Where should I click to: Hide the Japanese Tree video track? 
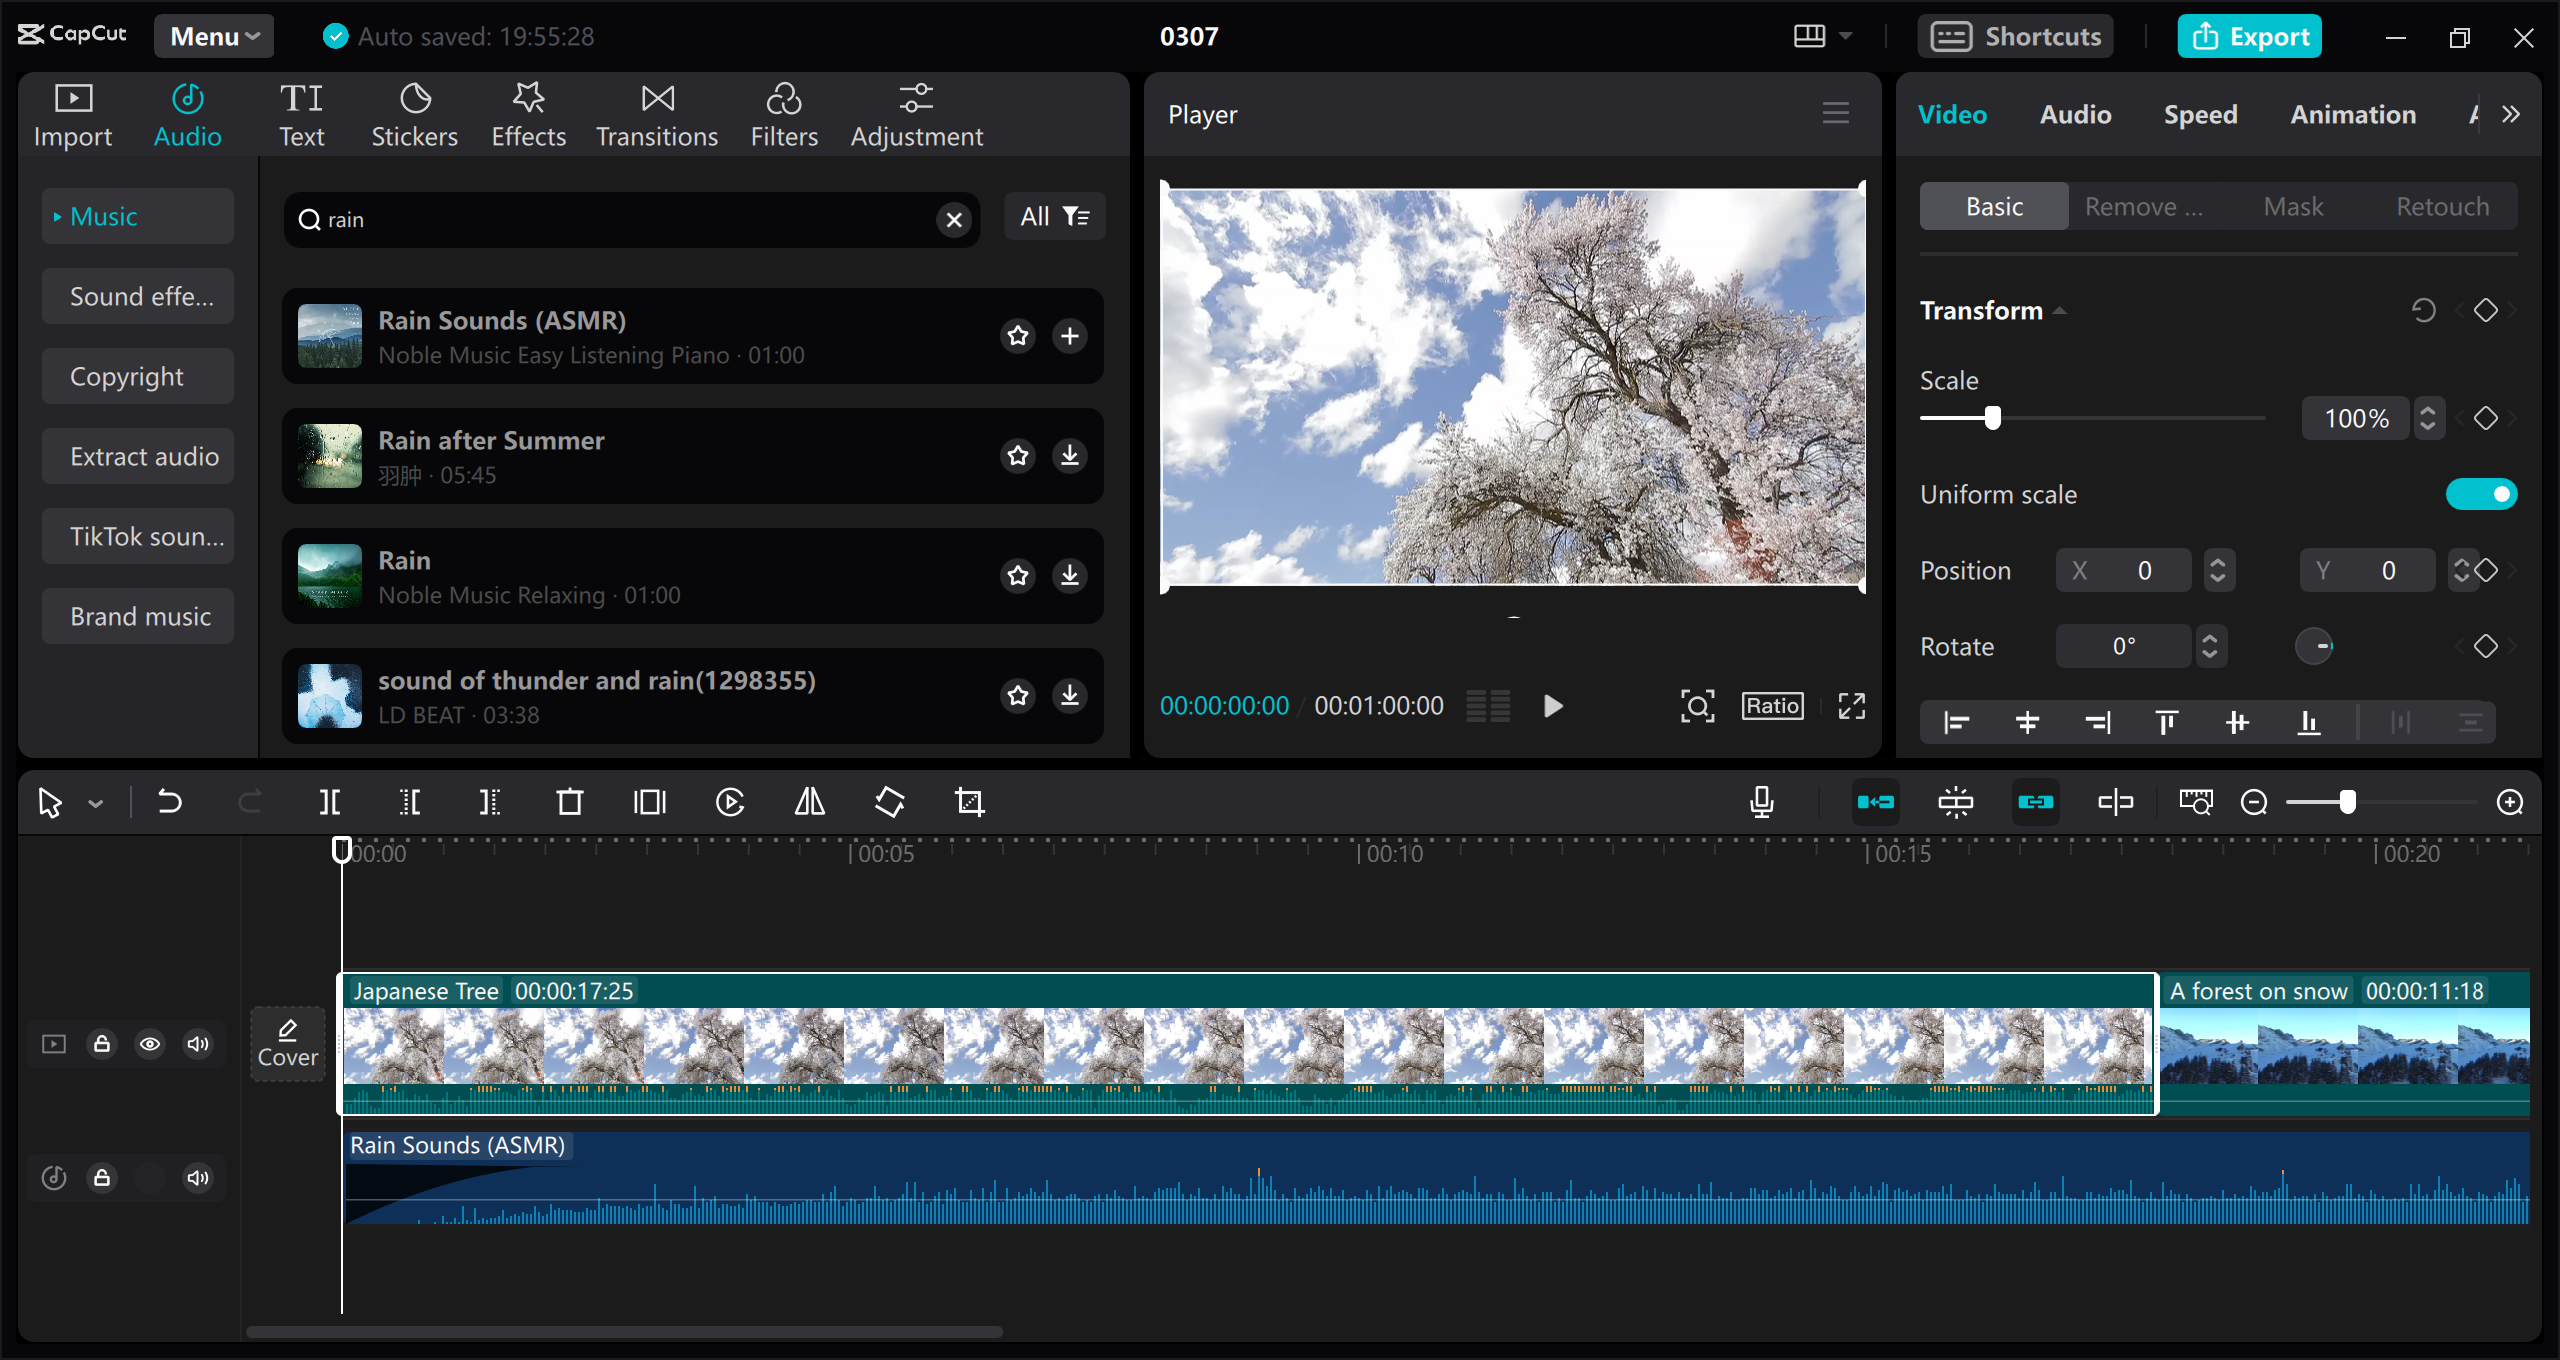(x=150, y=1043)
